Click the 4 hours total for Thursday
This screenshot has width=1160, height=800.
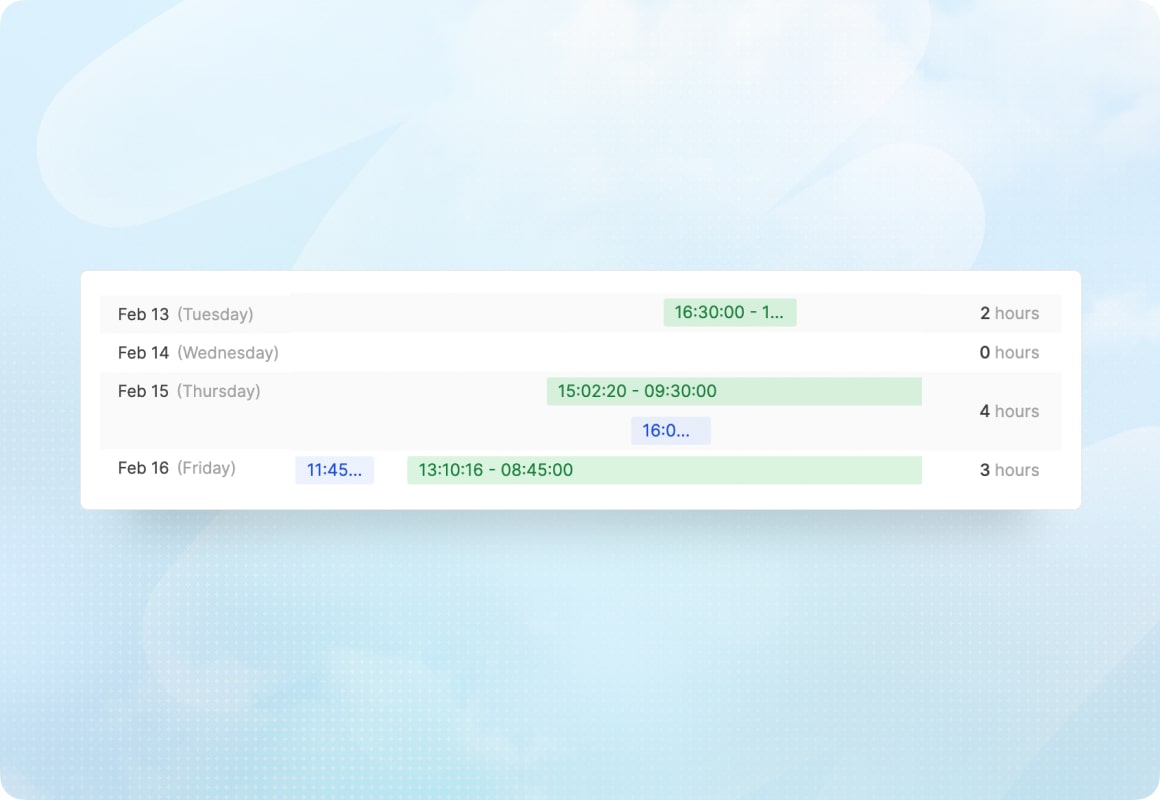(1009, 410)
